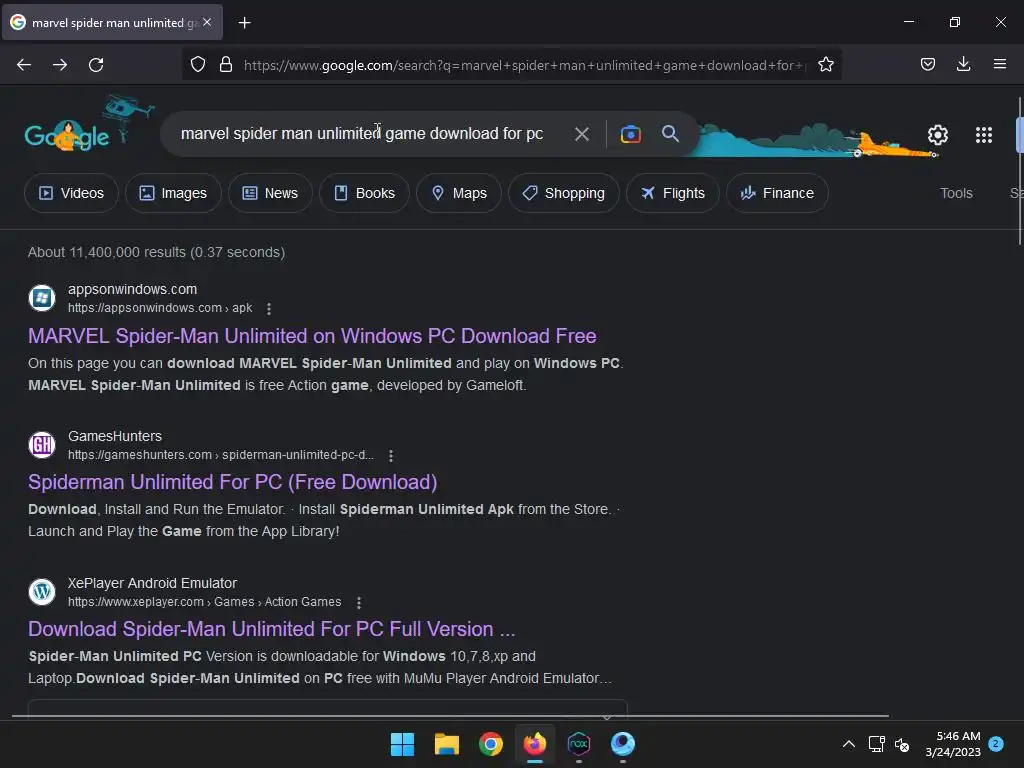Screen dimensions: 1024x768
Task: Open the notification count badge
Action: (x=996, y=744)
